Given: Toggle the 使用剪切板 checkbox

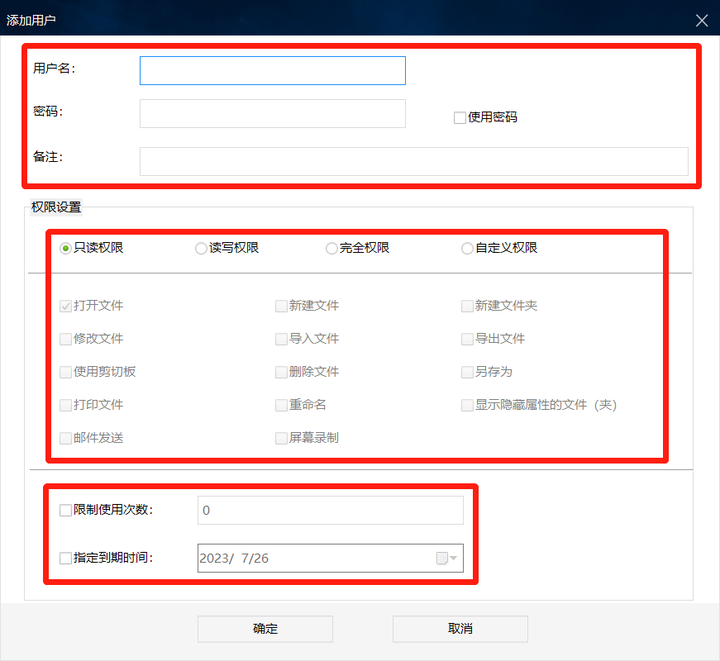Looking at the screenshot, I should coord(66,372).
